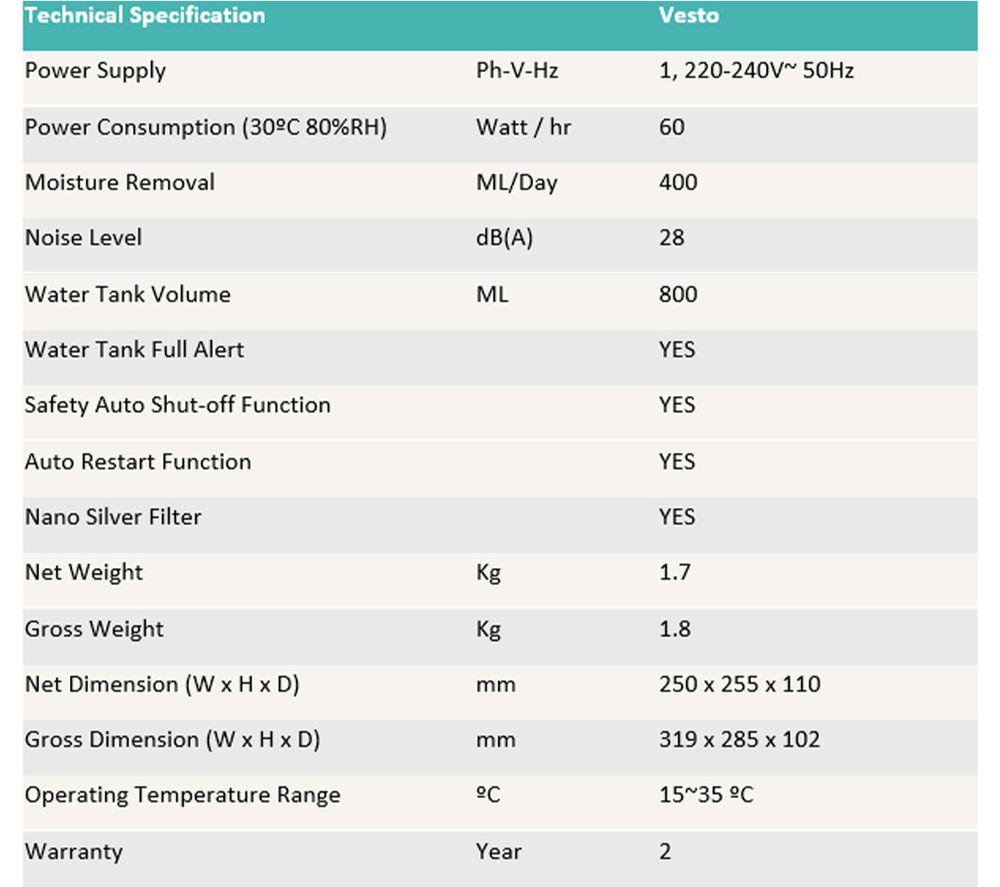Select the Watt / hr unit cell
Image resolution: width=1000 pixels, height=887 pixels.
[524, 127]
